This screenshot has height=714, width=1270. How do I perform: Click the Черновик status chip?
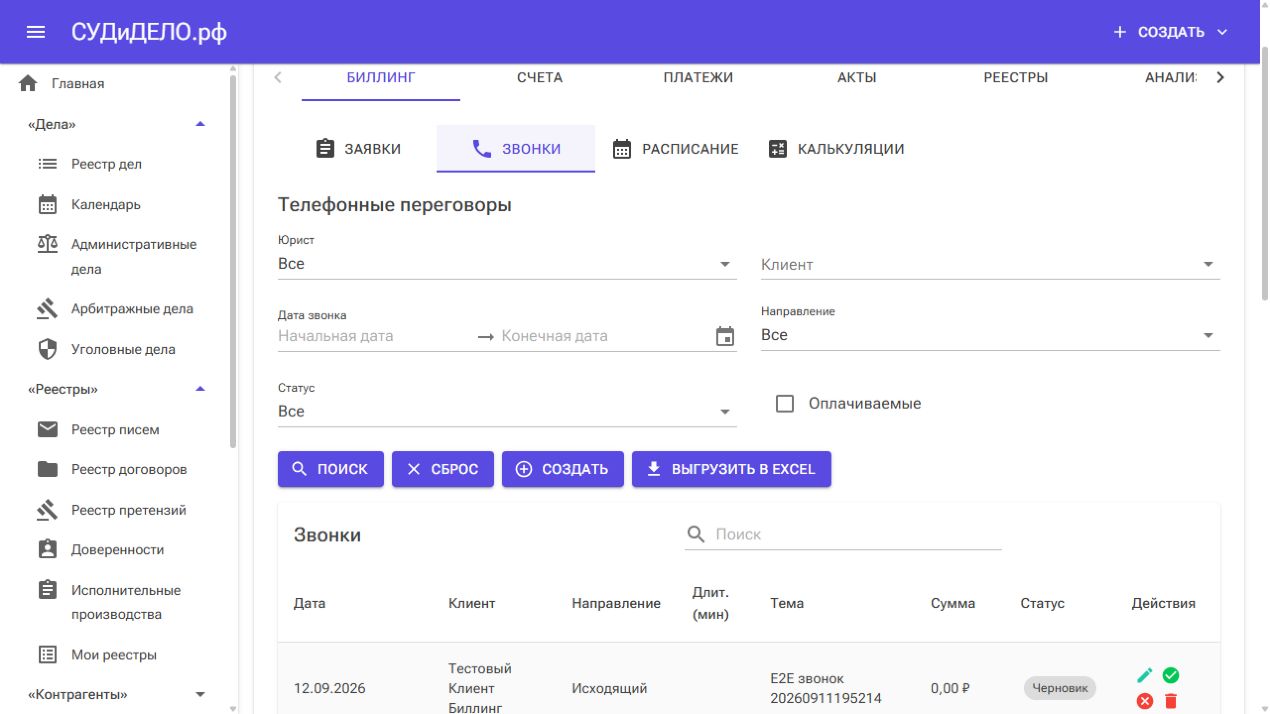tap(1060, 688)
